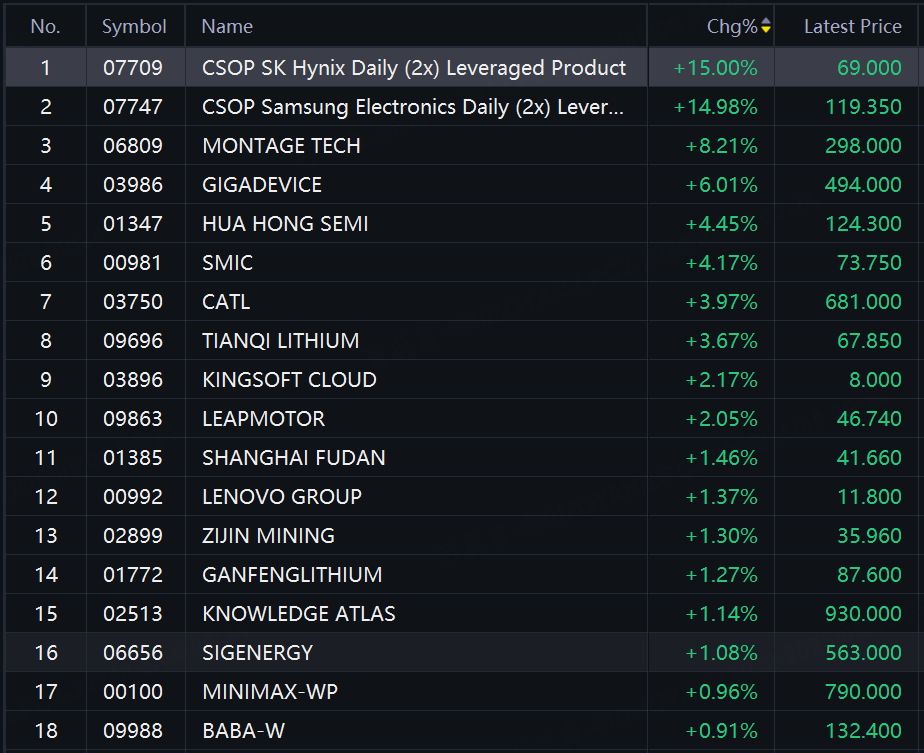Click the latest price 298.000

[863, 146]
